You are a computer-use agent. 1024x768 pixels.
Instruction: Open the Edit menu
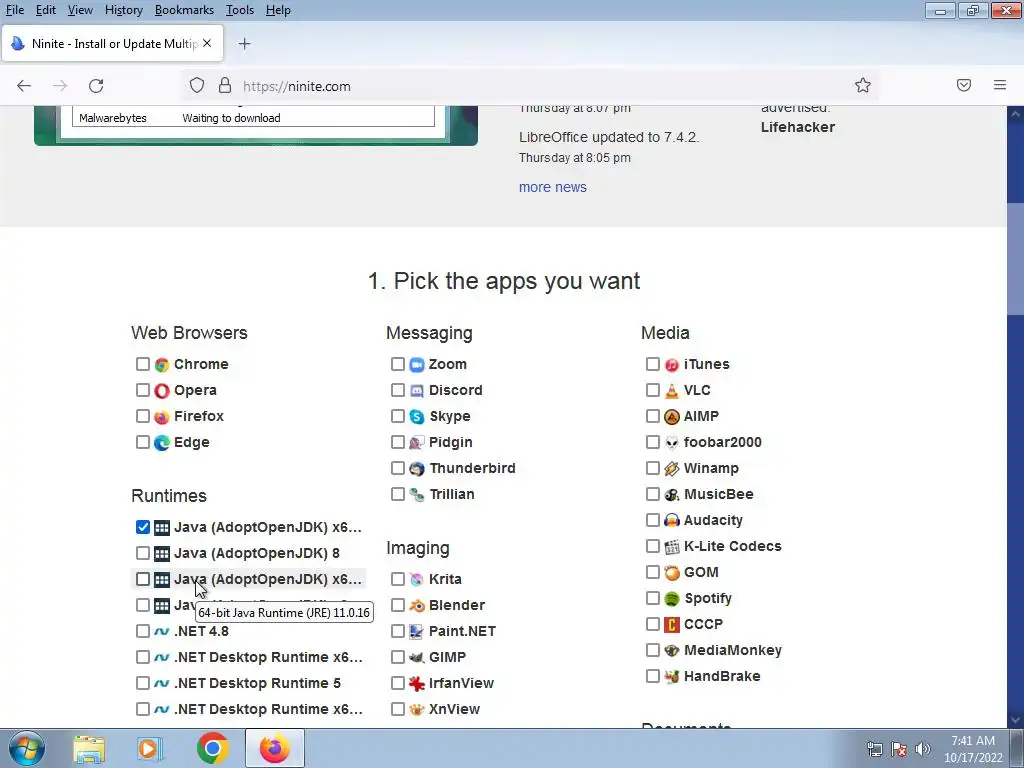[45, 10]
